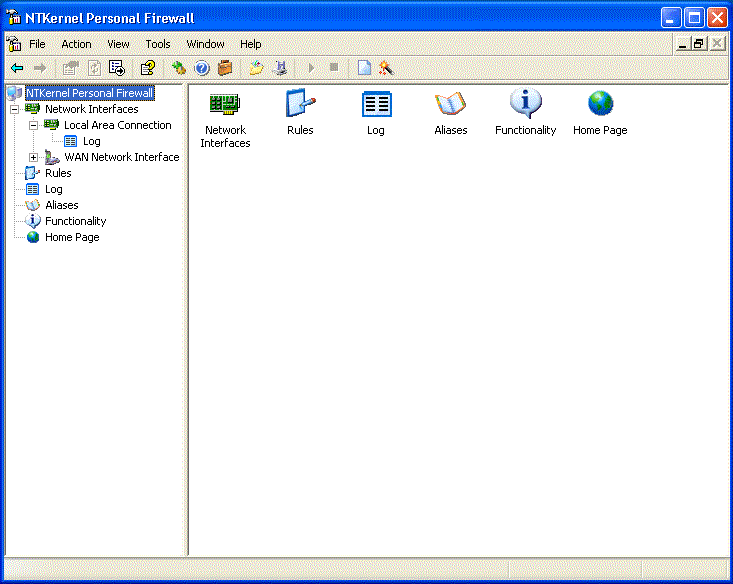The image size is (733, 584).
Task: Select top-level Log in the left tree
Action: pyautogui.click(x=54, y=189)
